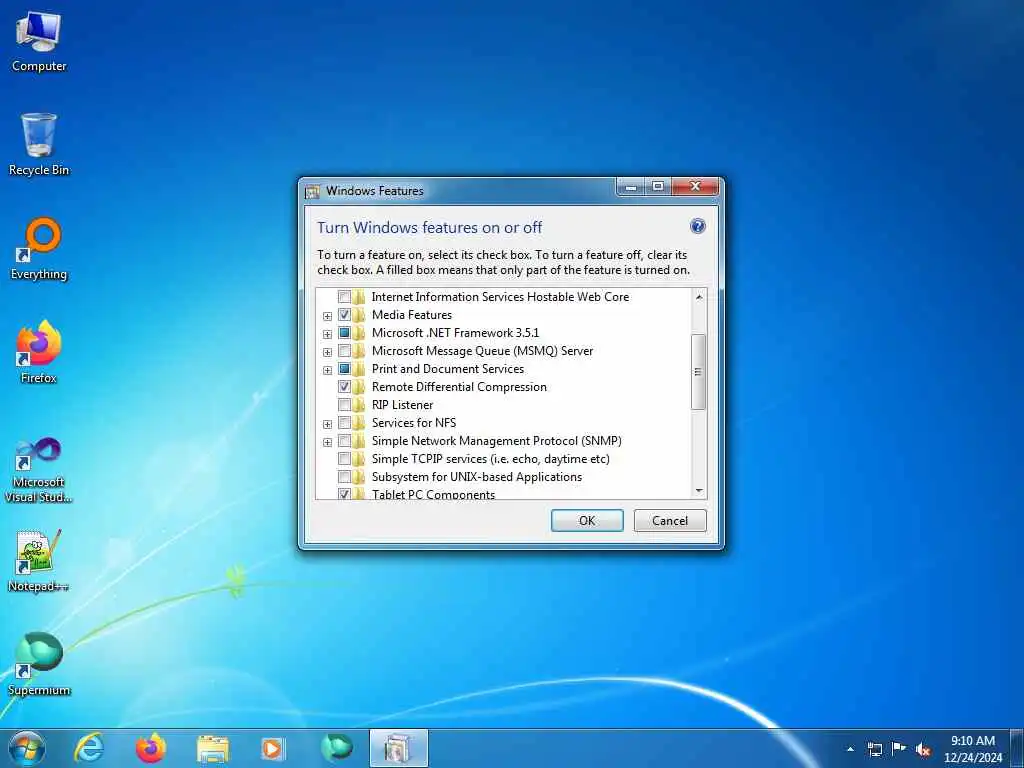Image resolution: width=1024 pixels, height=768 pixels.
Task: Confirm changes with the OK button
Action: click(x=587, y=520)
